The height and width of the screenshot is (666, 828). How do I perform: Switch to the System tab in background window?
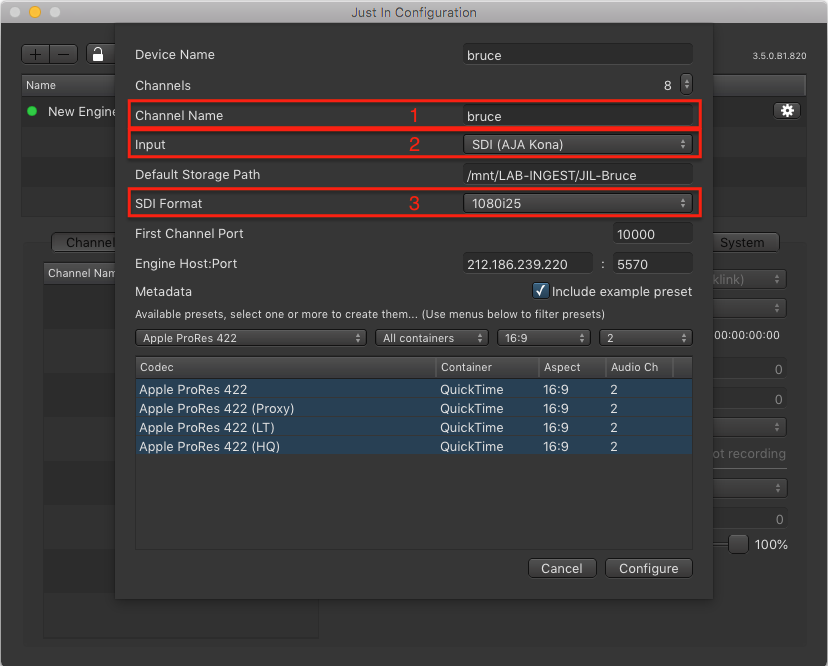click(746, 242)
